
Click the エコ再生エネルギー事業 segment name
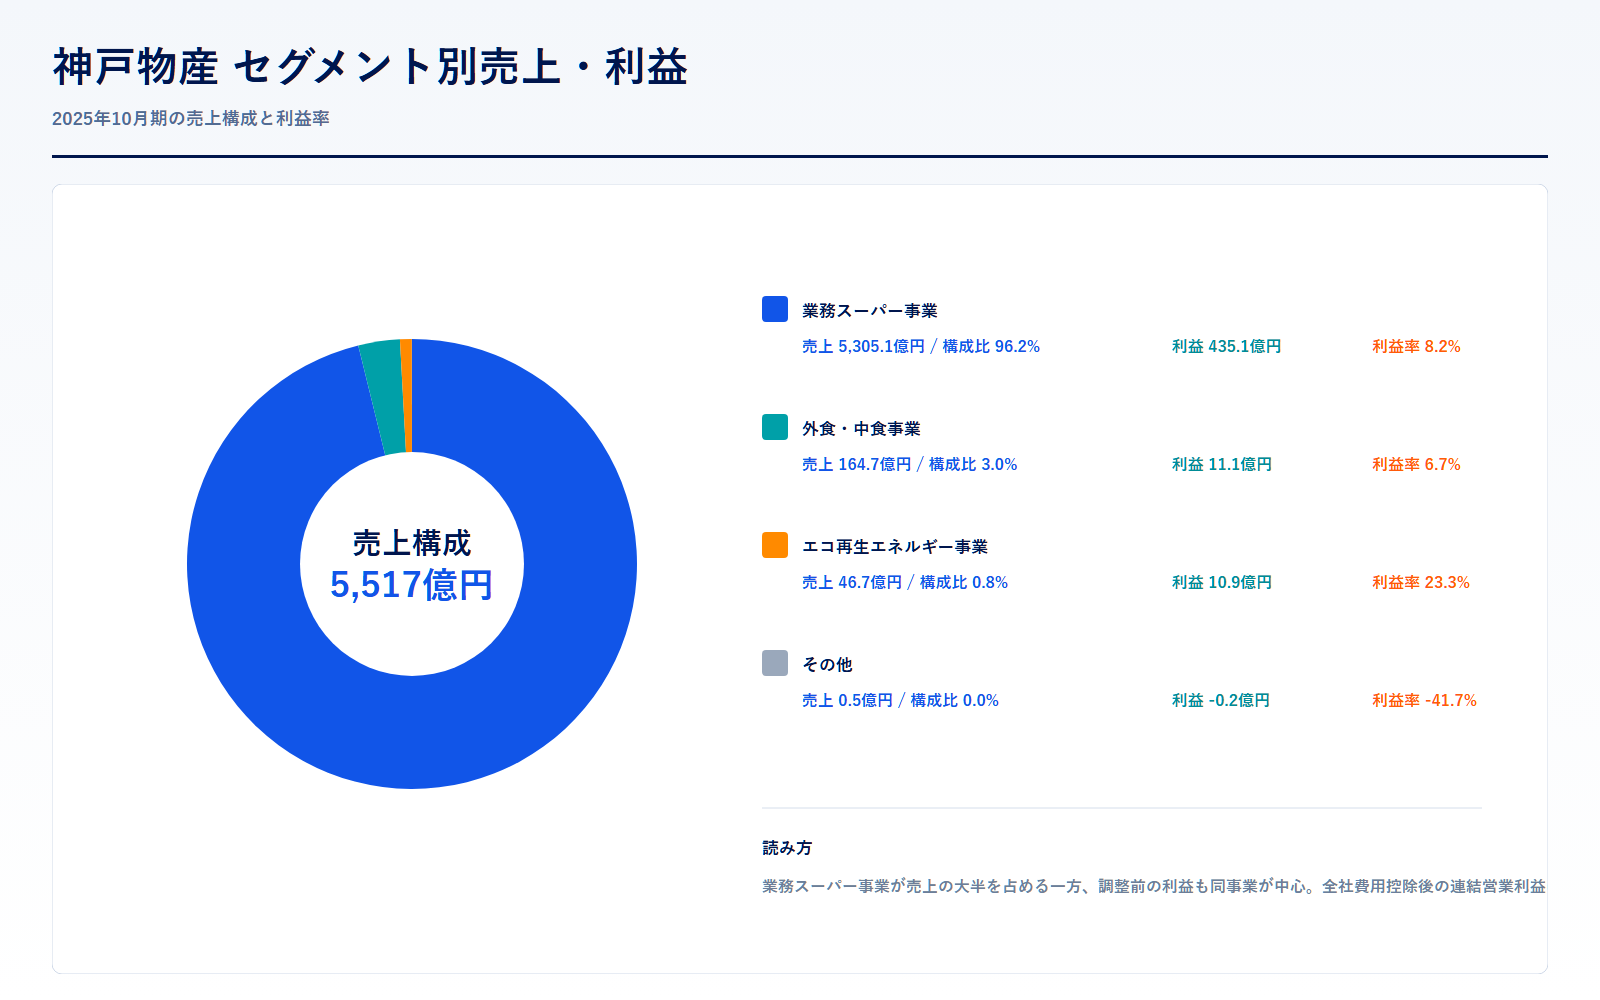pyautogui.click(x=895, y=547)
